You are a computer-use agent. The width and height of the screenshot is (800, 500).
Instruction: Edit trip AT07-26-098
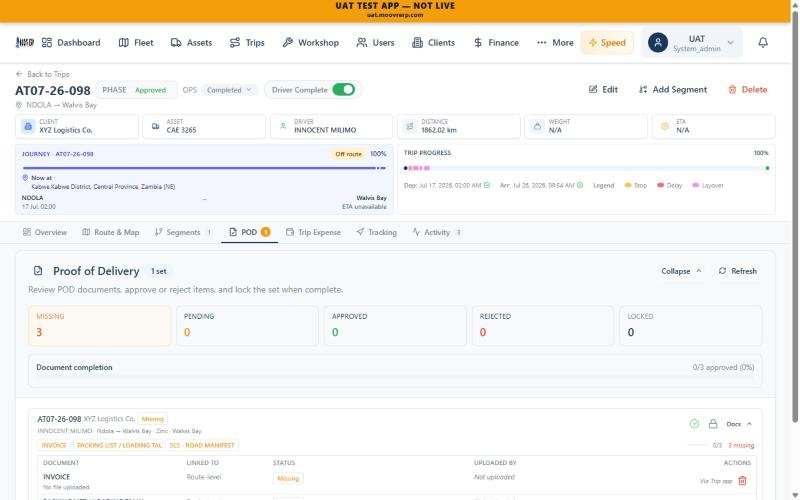[x=603, y=90]
